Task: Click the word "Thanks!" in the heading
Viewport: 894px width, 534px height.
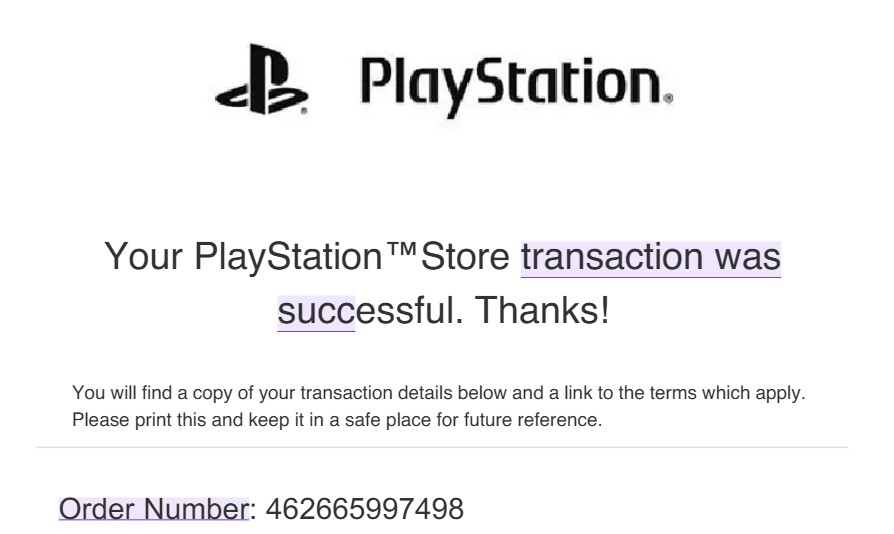Action: coord(542,311)
